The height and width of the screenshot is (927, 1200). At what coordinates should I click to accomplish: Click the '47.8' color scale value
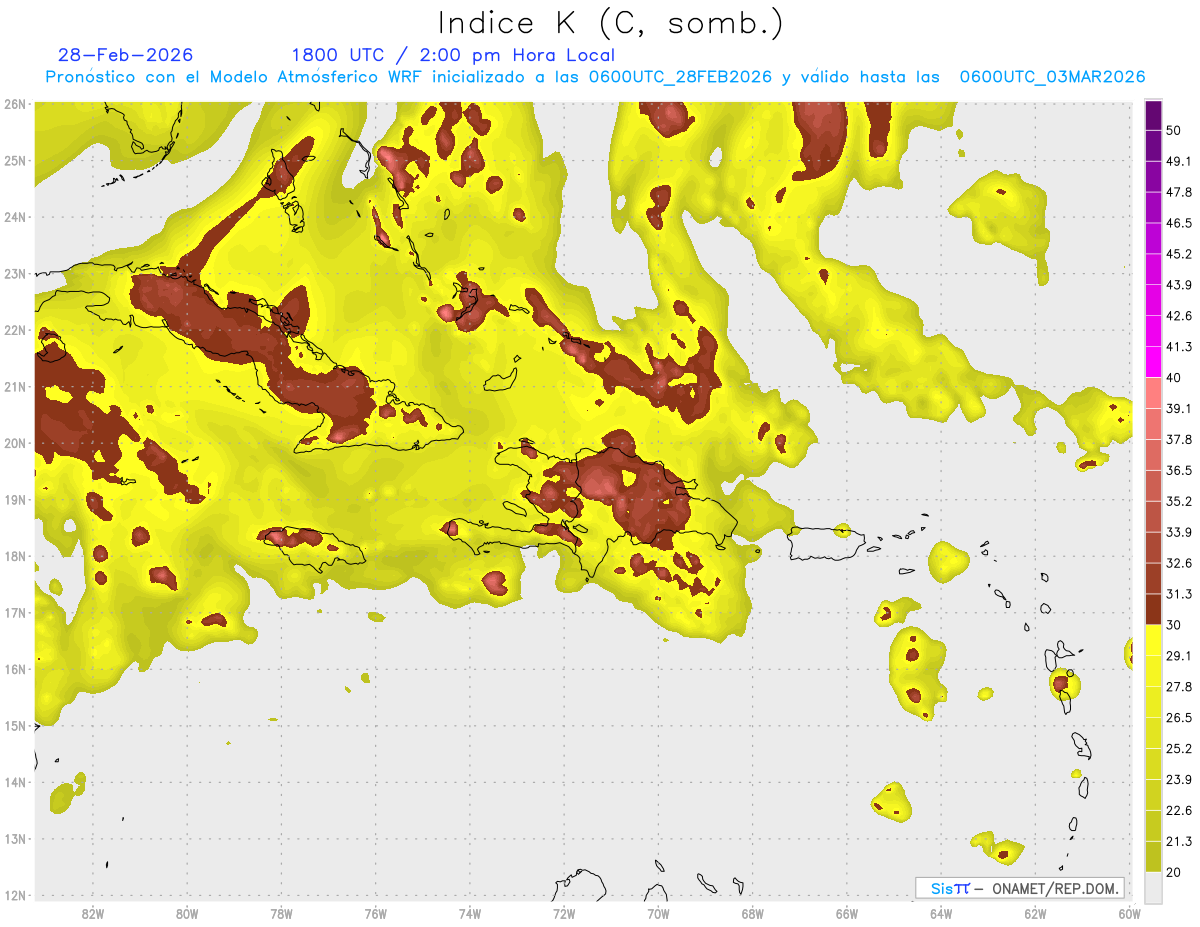(1178, 192)
